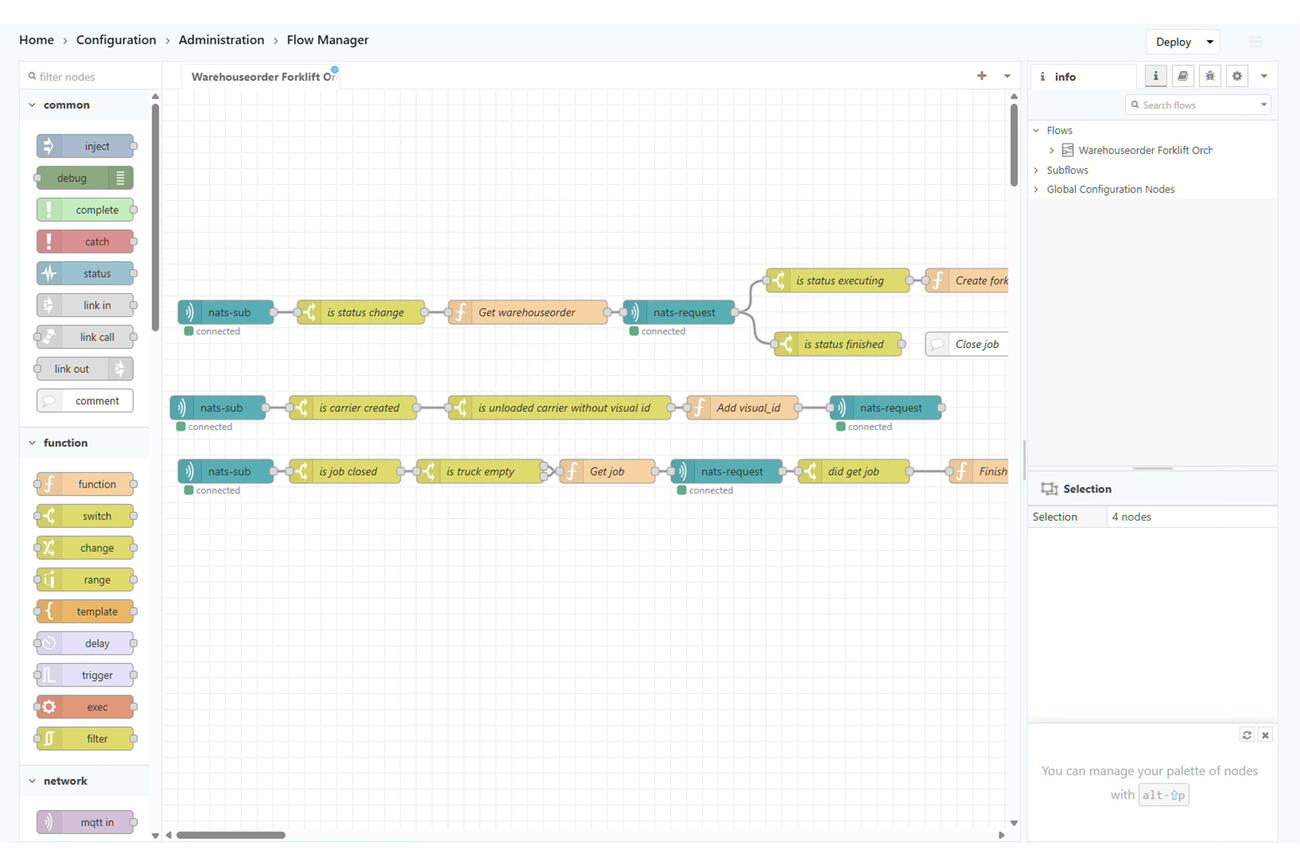Select the Warehouseorder Forklift flow tab

261,76
